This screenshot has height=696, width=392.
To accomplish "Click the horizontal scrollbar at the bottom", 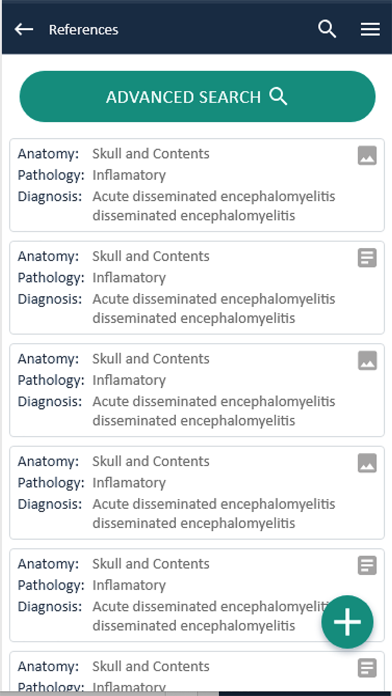I will pyautogui.click(x=196, y=693).
